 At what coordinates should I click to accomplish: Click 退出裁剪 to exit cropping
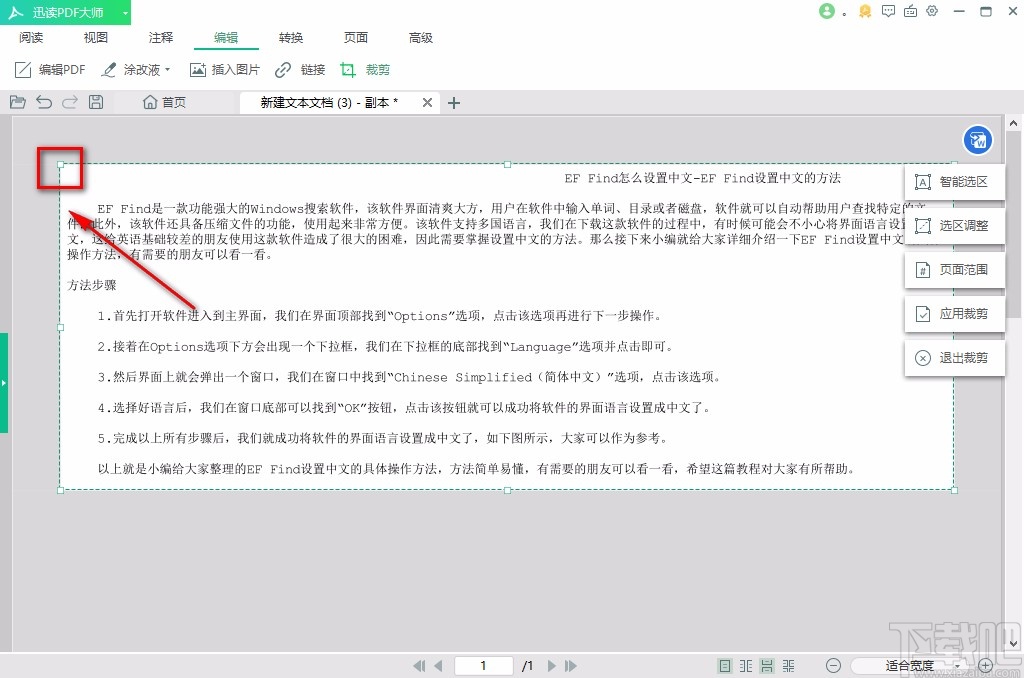click(x=954, y=358)
